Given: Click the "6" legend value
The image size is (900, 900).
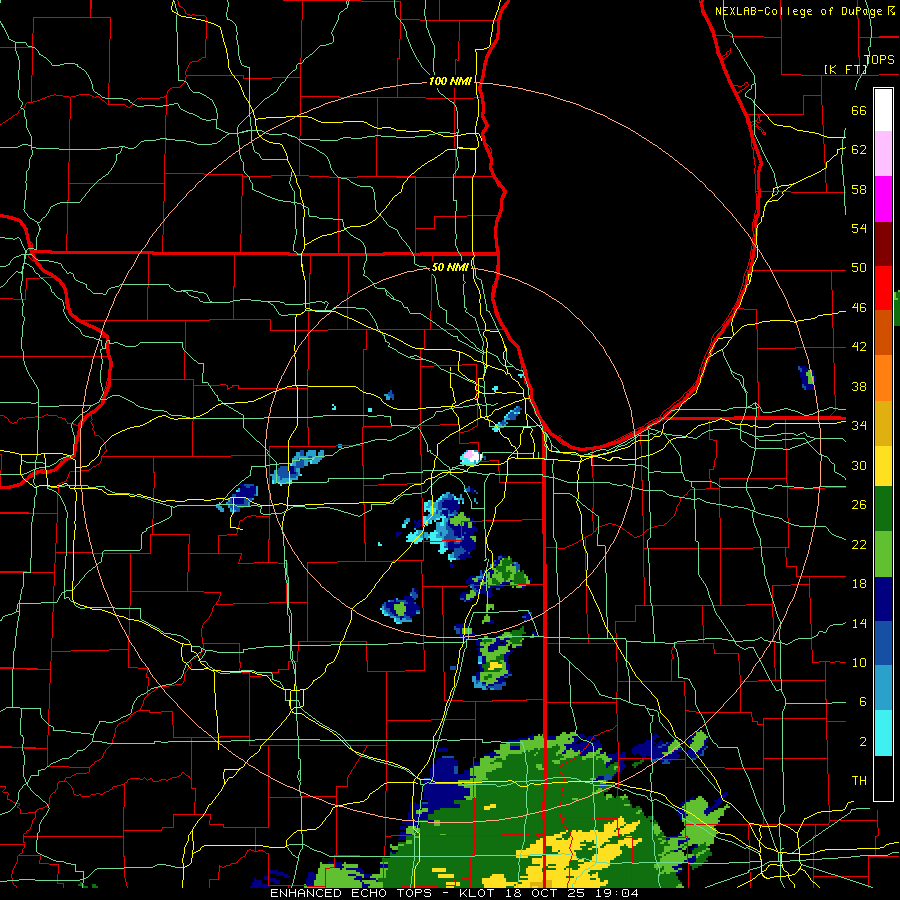Looking at the screenshot, I should click(x=862, y=702).
